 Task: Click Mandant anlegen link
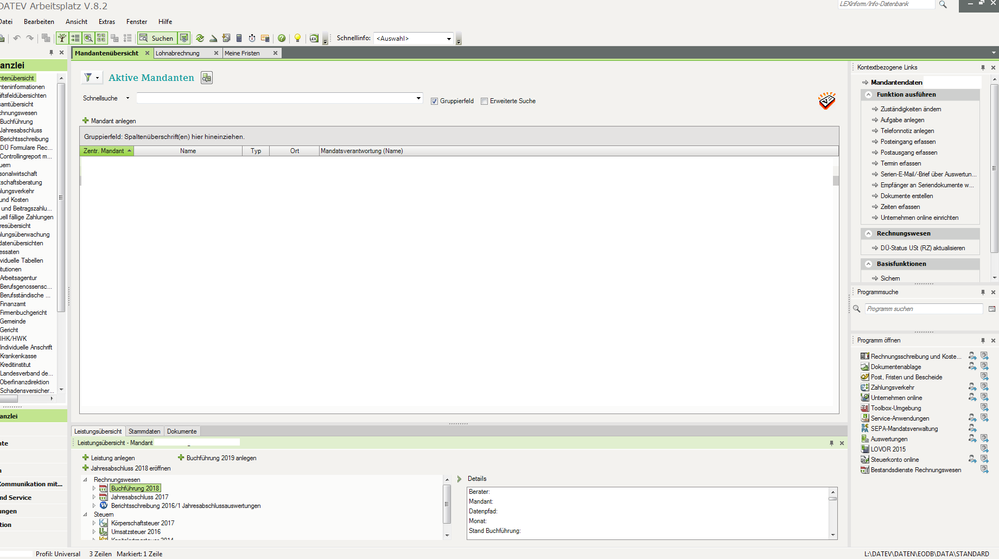pyautogui.click(x=109, y=121)
